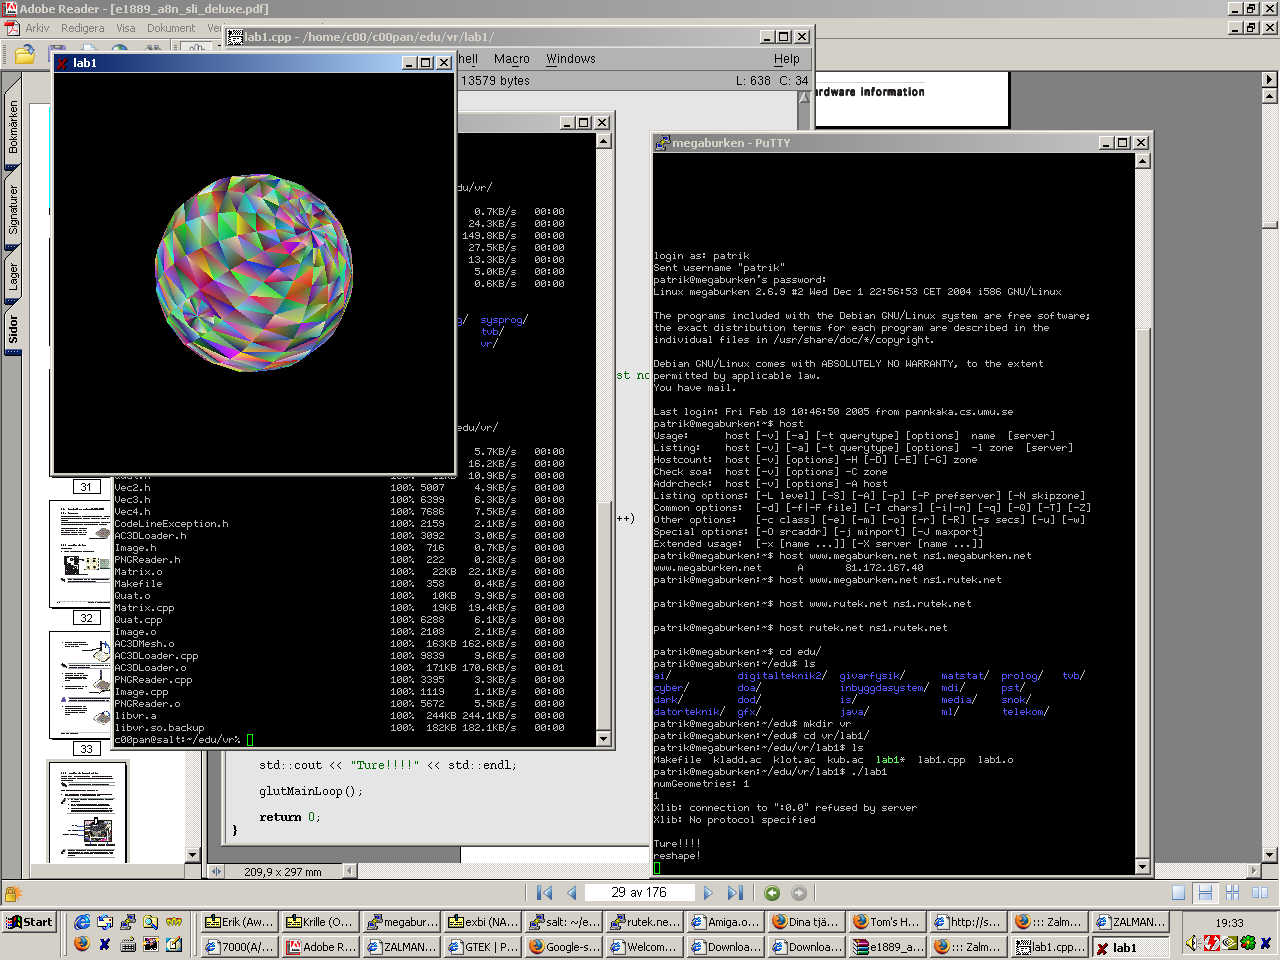Click the Start button
Image resolution: width=1280 pixels, height=960 pixels.
pyautogui.click(x=29, y=922)
